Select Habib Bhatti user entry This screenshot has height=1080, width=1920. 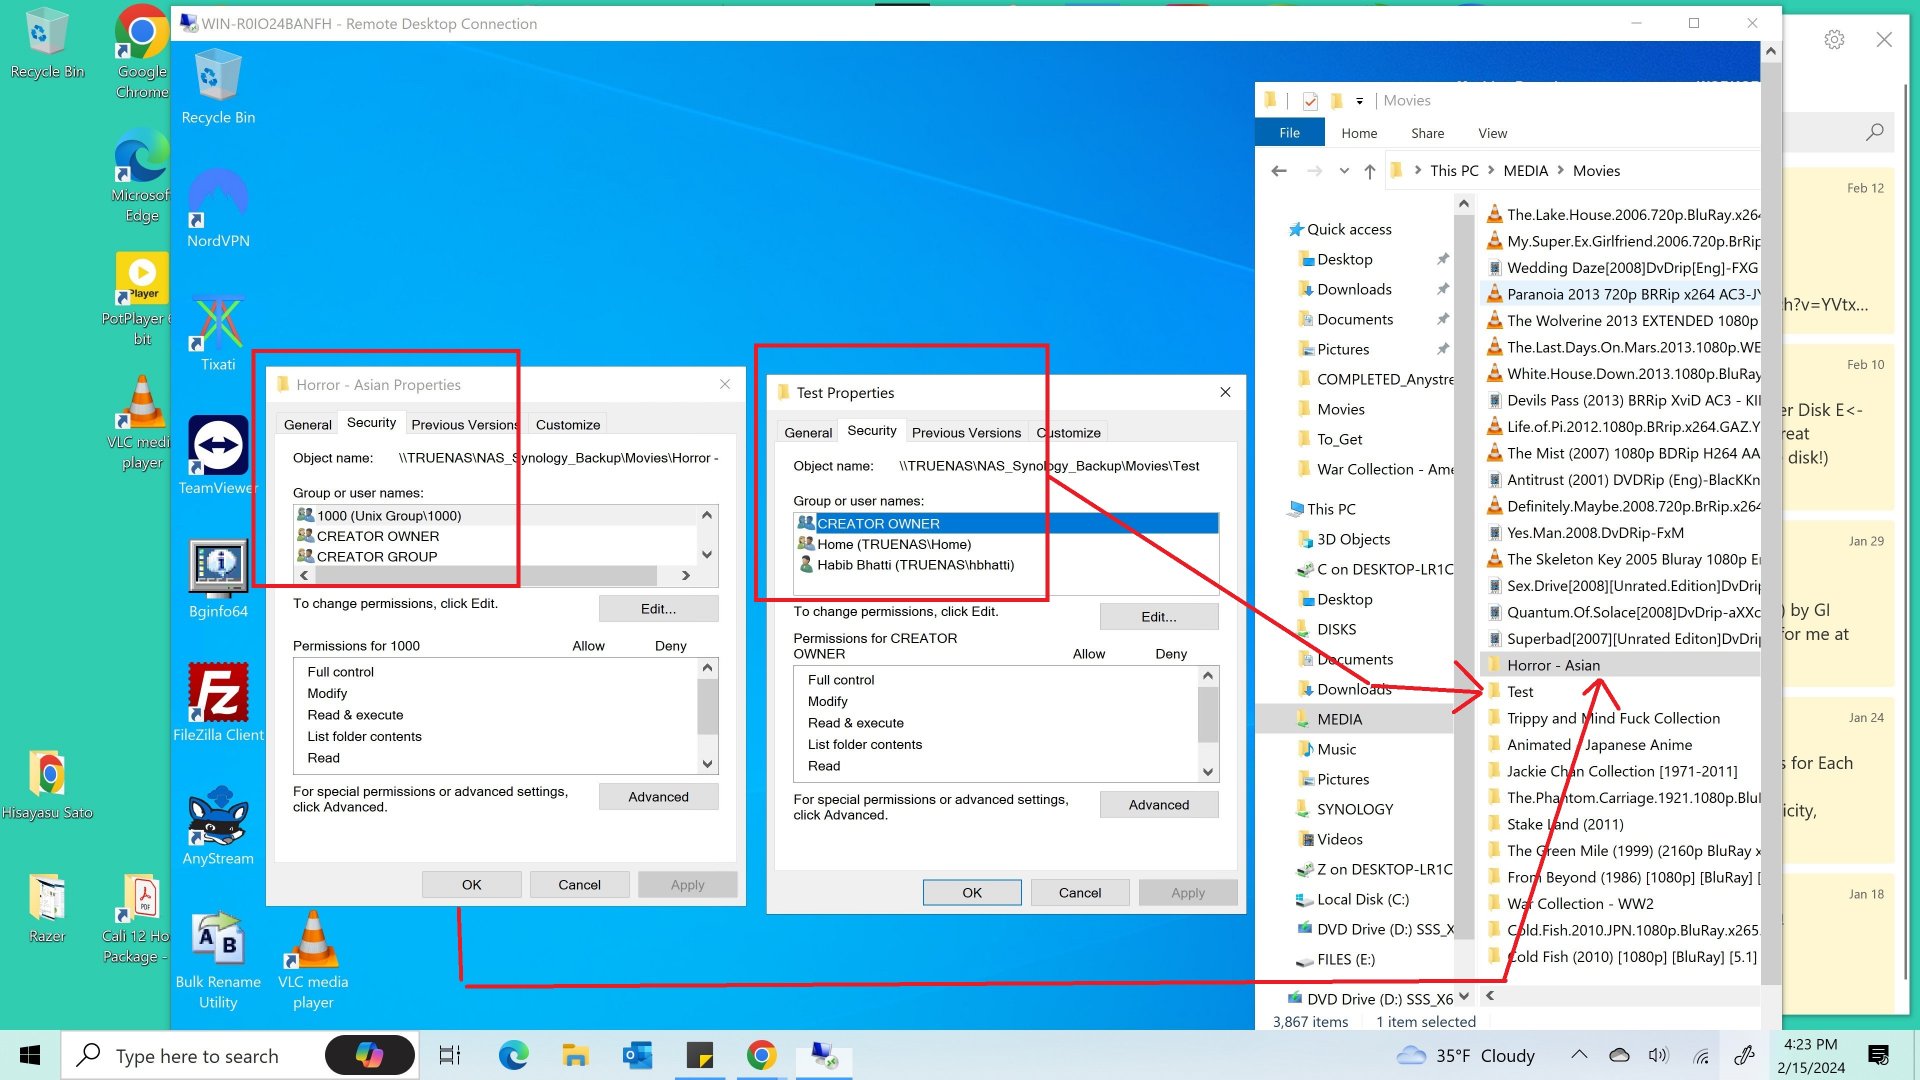coord(915,565)
